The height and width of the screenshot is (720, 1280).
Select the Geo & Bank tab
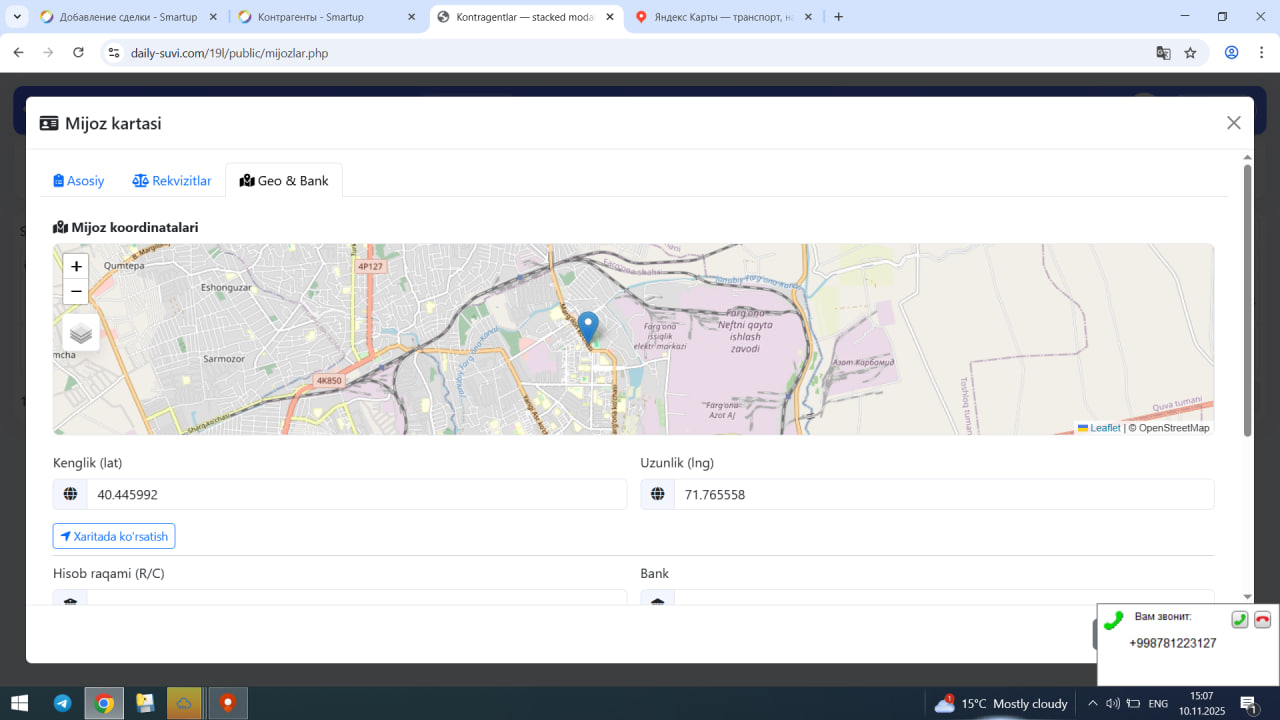point(284,181)
